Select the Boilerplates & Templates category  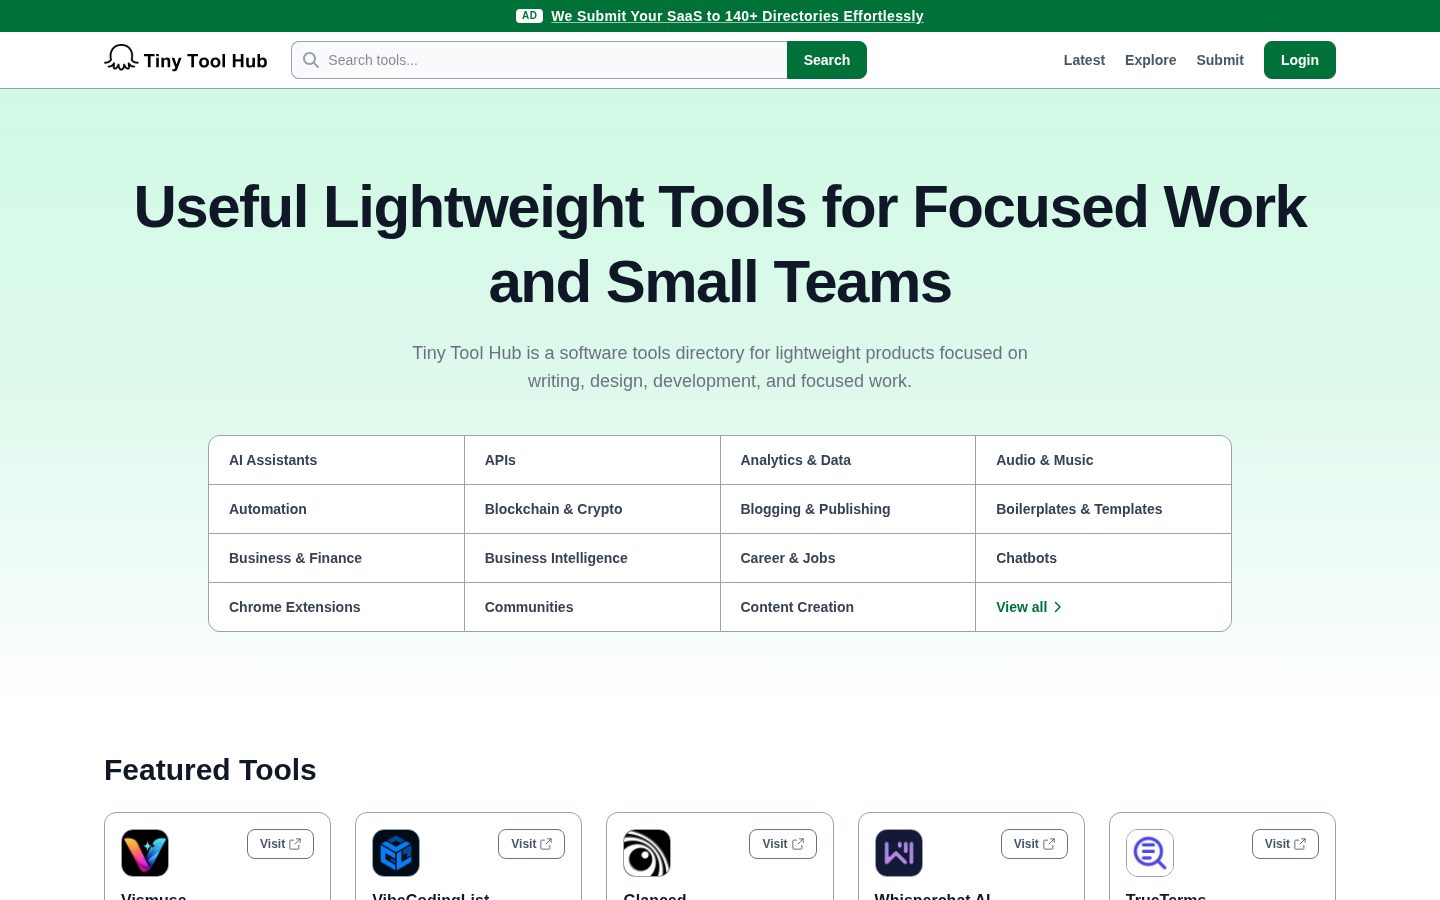(x=1103, y=509)
